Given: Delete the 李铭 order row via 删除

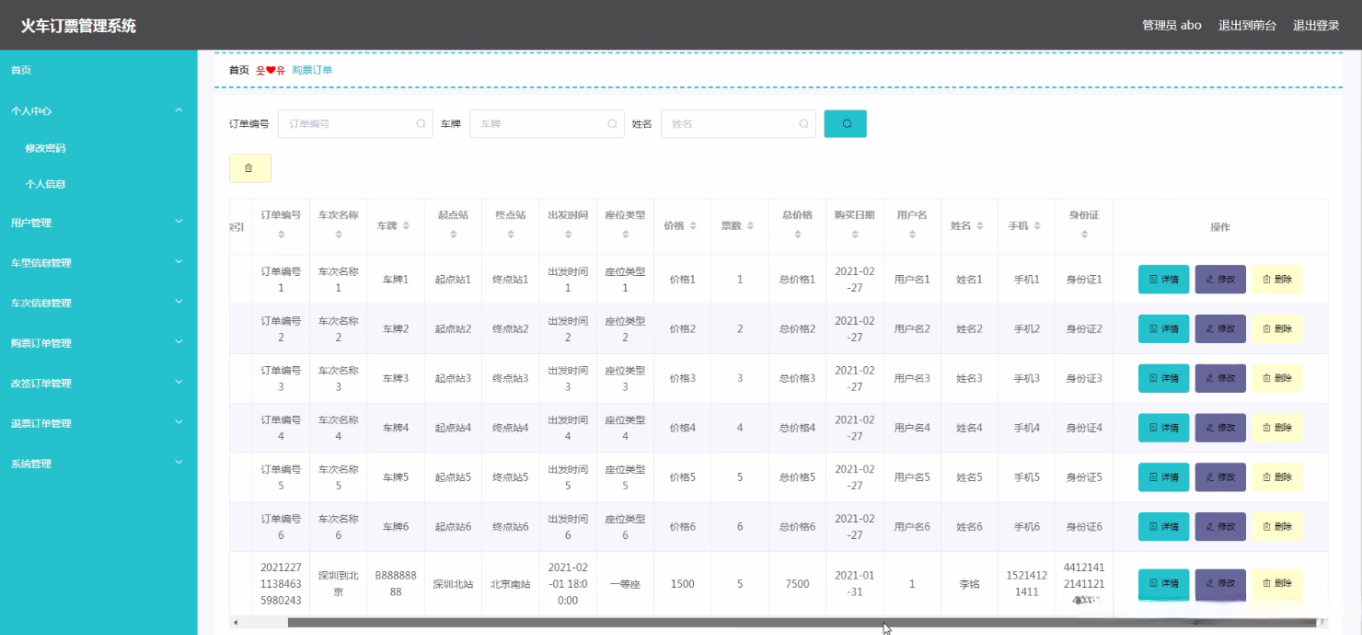Looking at the screenshot, I should click(1277, 583).
